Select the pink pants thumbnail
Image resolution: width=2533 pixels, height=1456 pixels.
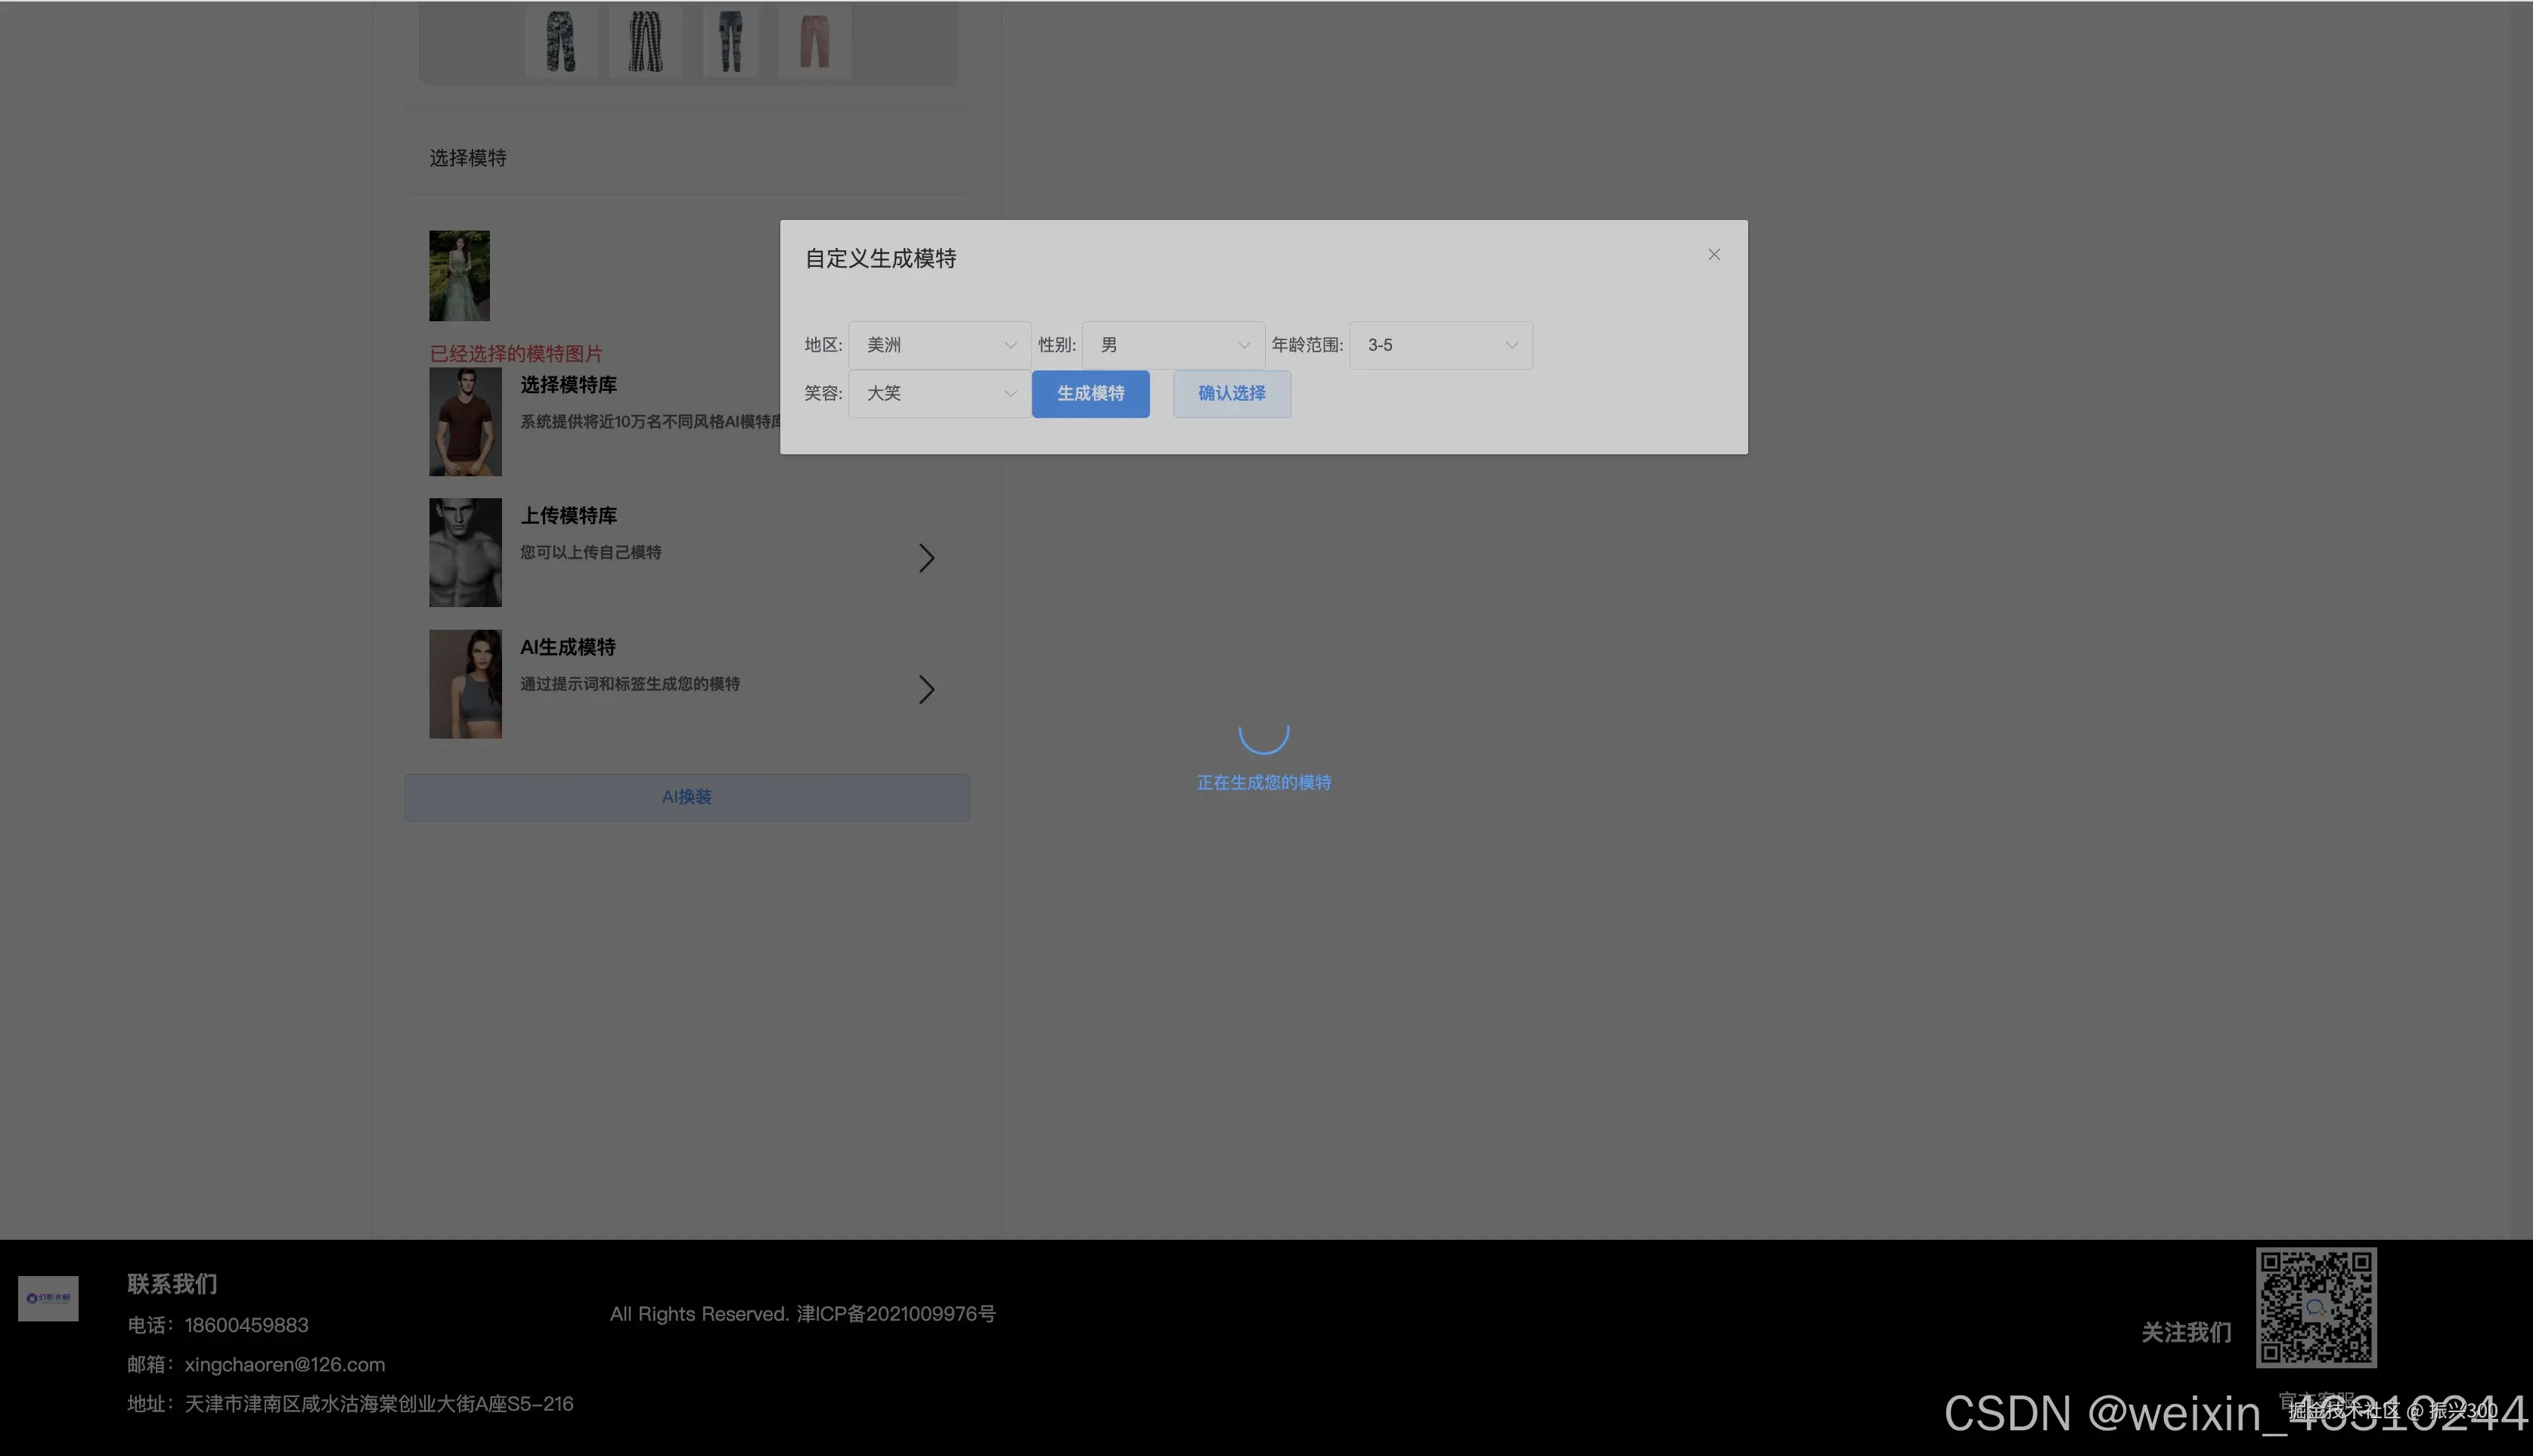click(x=814, y=42)
